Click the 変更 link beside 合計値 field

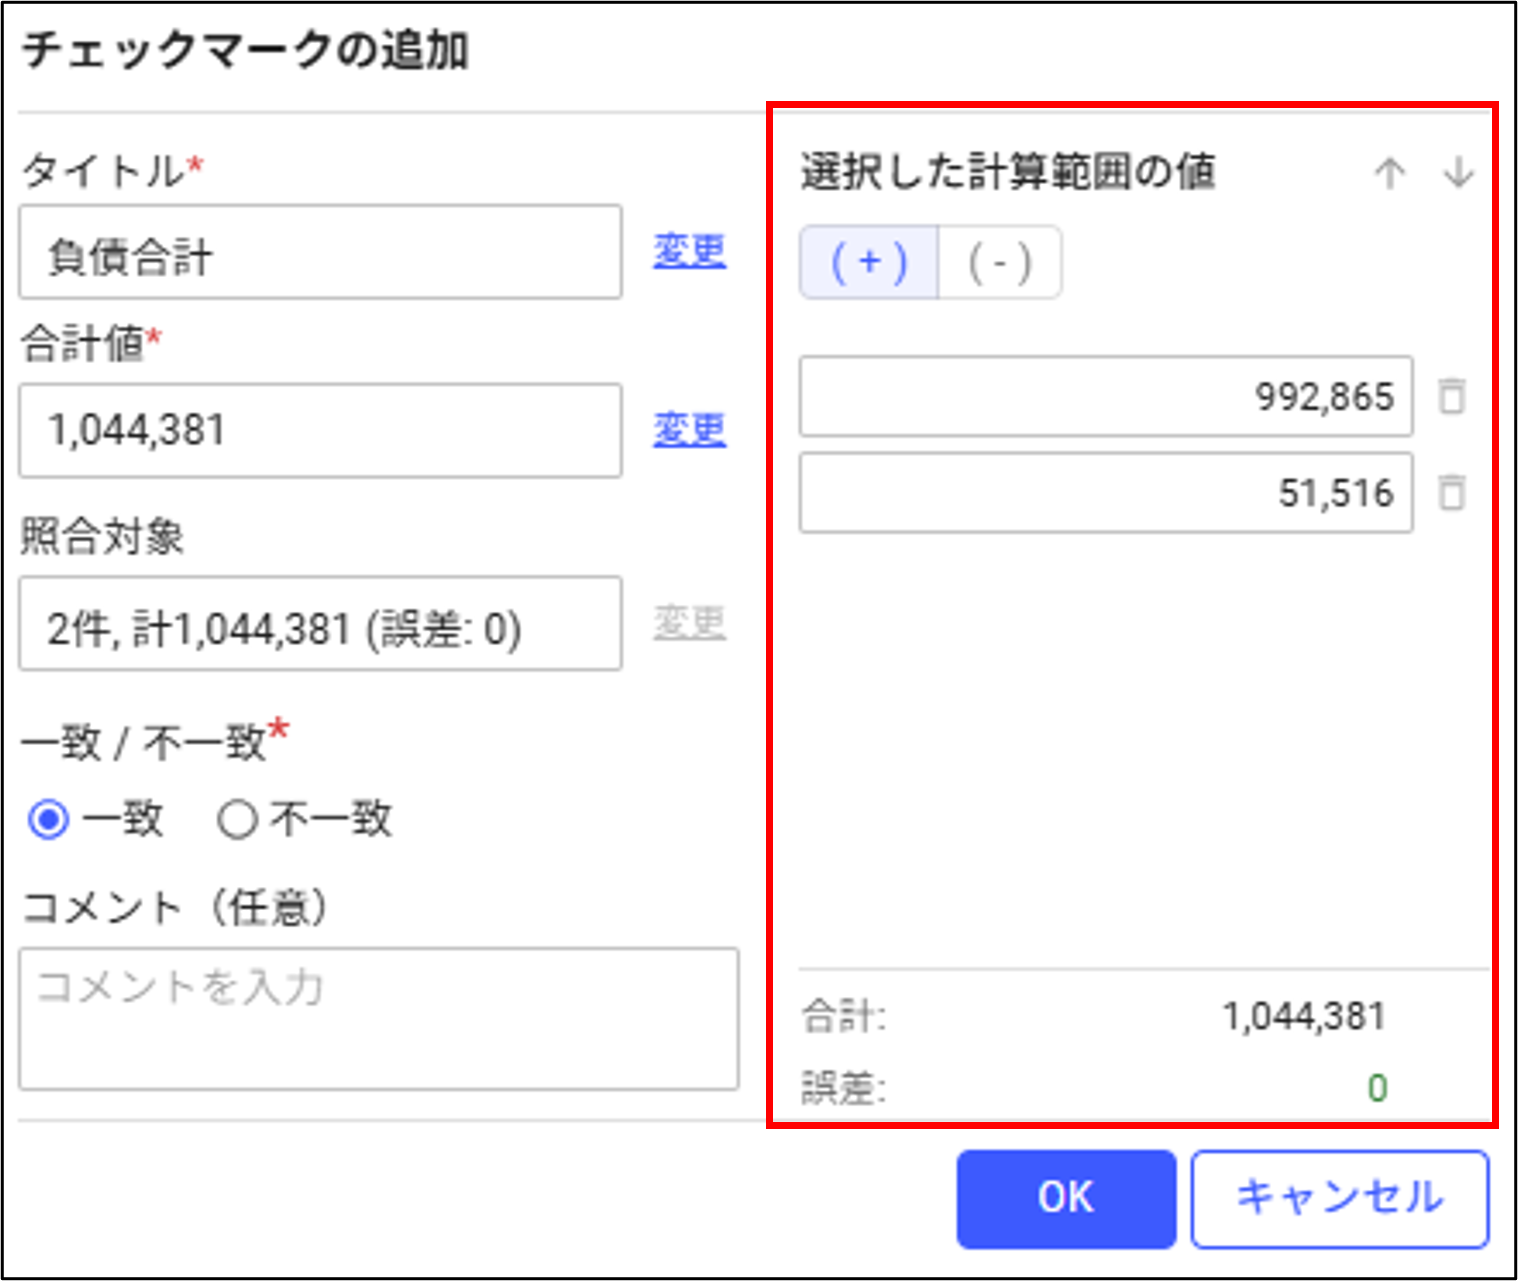[x=689, y=430]
